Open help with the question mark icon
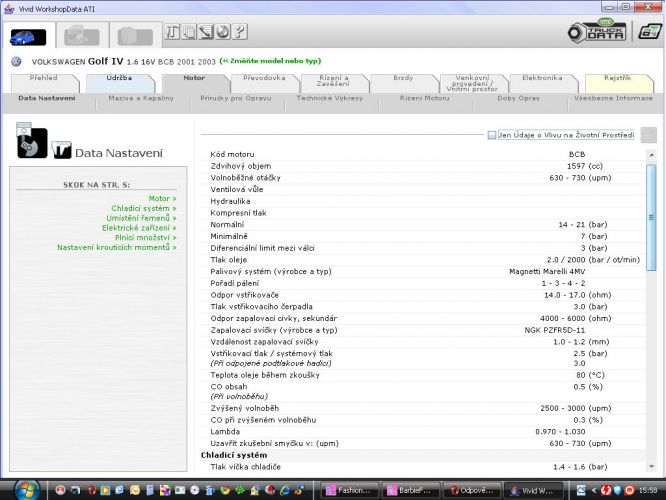 coord(240,32)
